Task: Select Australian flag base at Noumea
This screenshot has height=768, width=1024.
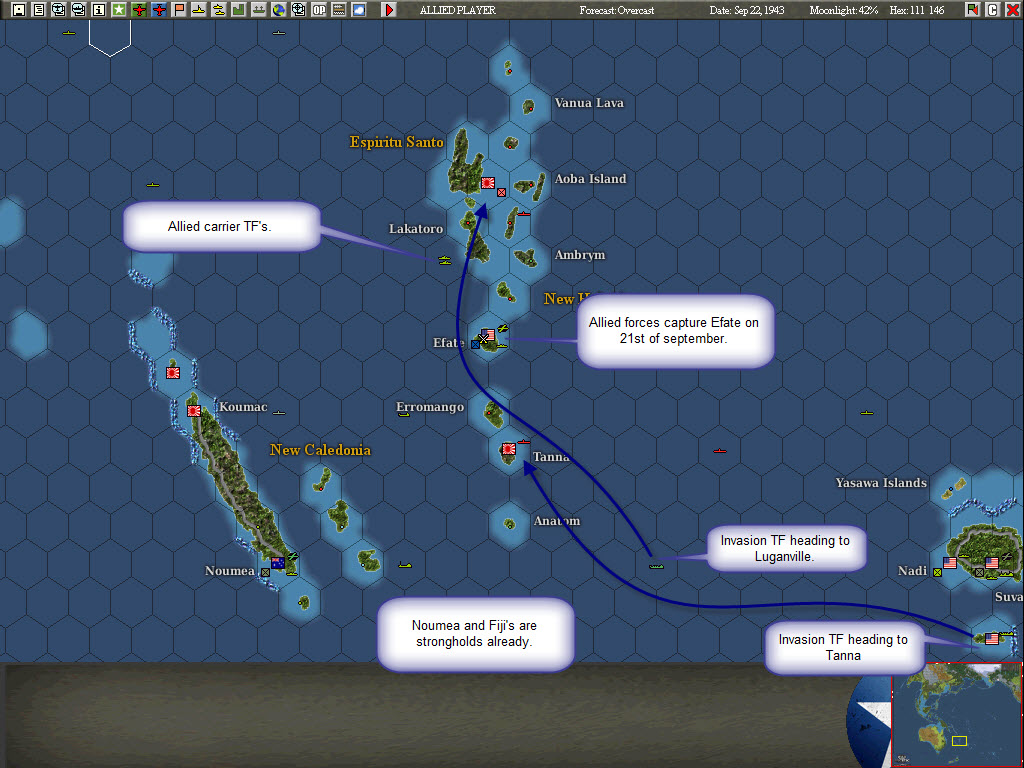Action: tap(278, 563)
